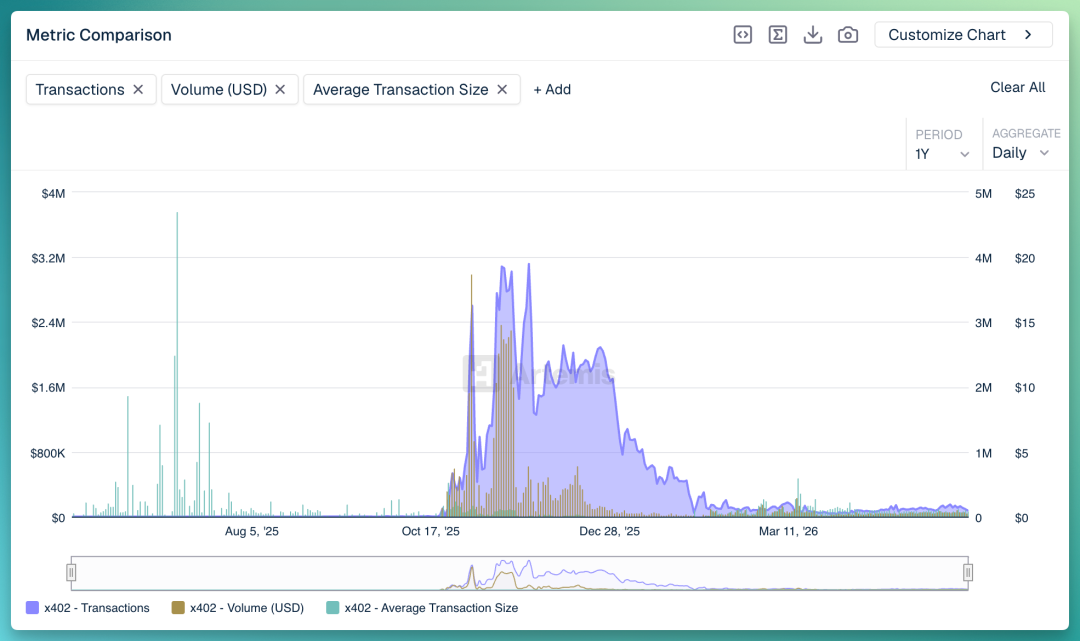
Task: Click the $10 right axis label
Action: [x=1025, y=388]
